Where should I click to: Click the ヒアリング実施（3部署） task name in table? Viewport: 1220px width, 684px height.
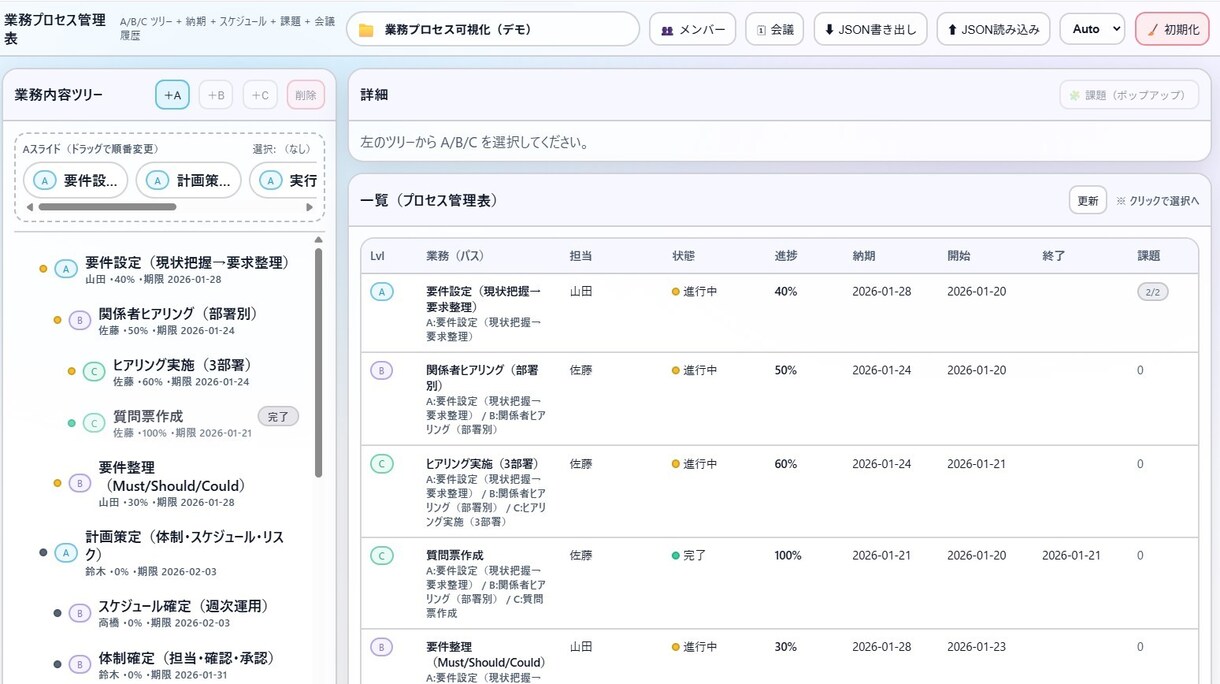click(x=483, y=464)
